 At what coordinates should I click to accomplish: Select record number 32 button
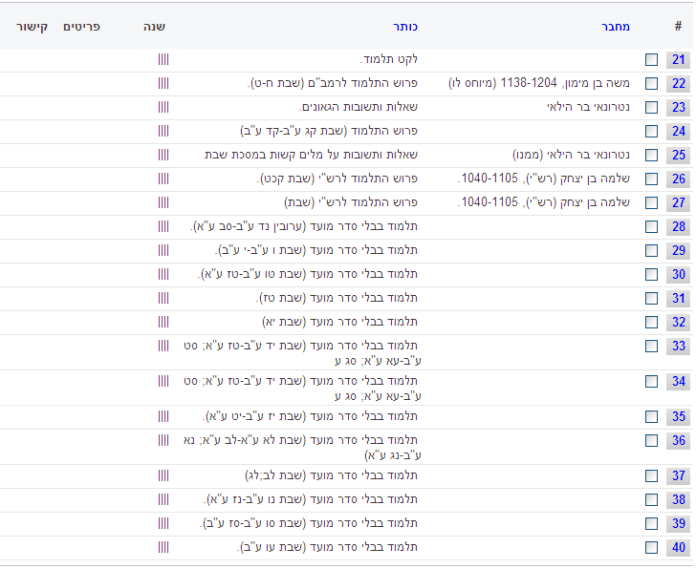(678, 323)
